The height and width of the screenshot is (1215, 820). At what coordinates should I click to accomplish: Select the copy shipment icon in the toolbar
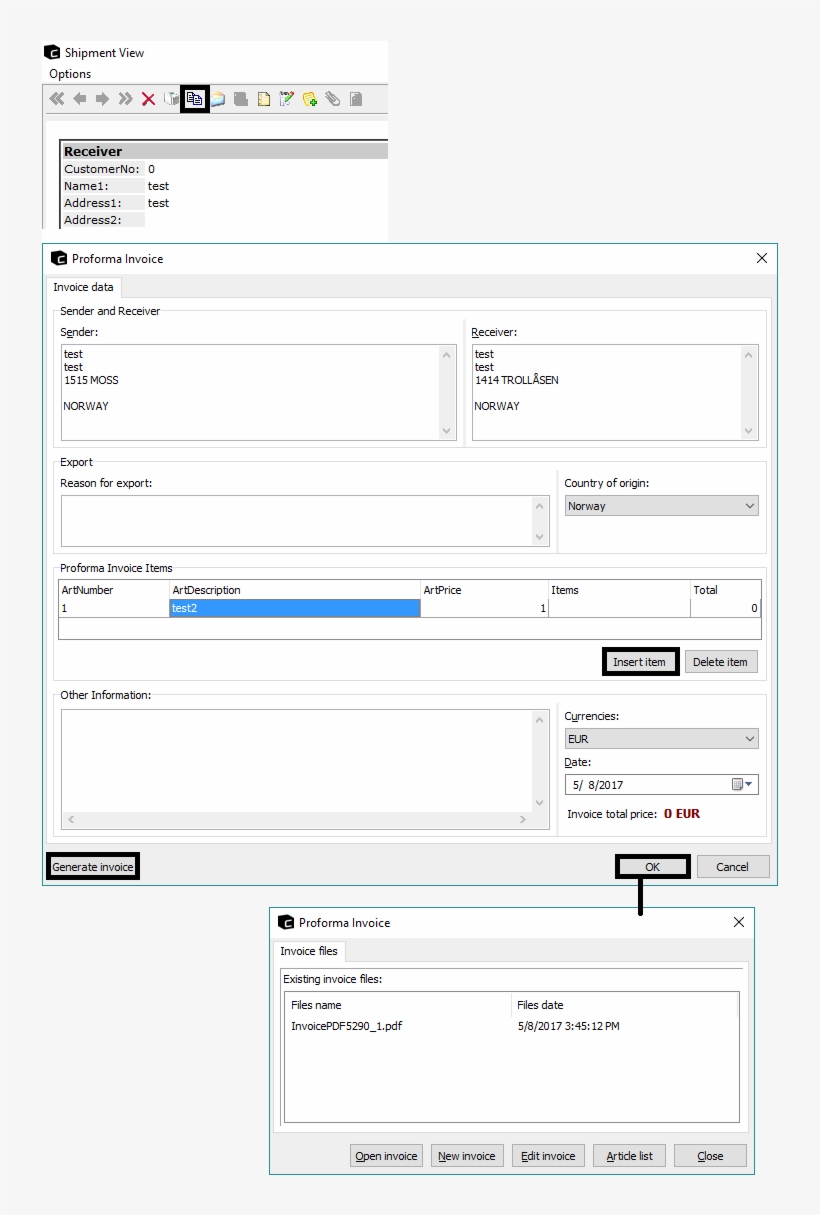pos(194,99)
